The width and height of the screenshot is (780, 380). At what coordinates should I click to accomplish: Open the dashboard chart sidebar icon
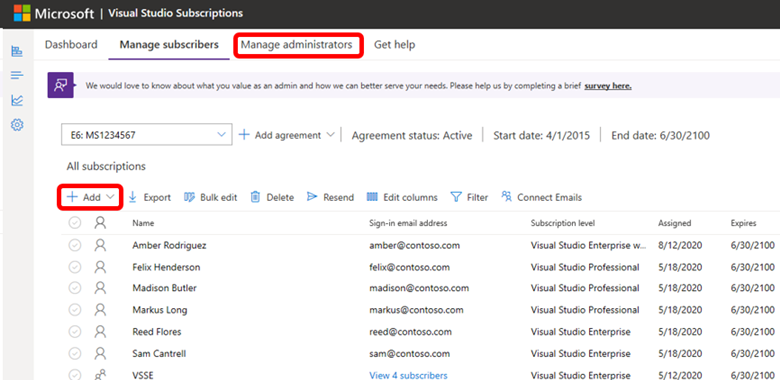pyautogui.click(x=17, y=51)
